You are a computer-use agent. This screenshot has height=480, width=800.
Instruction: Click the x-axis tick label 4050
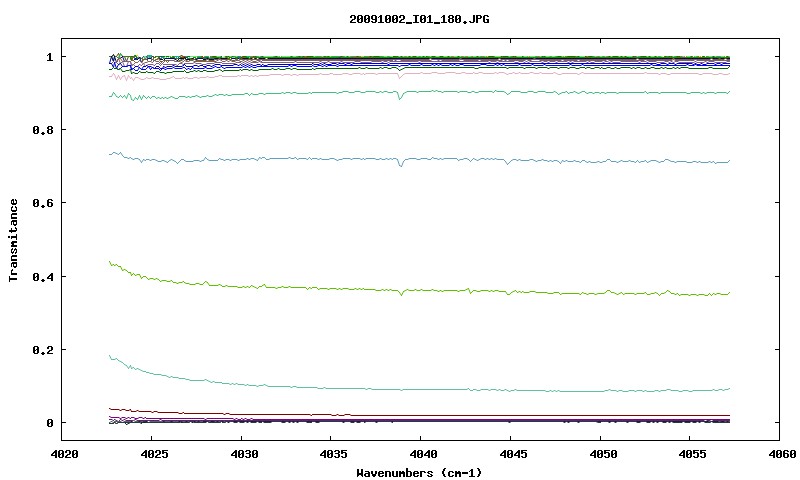click(x=603, y=454)
